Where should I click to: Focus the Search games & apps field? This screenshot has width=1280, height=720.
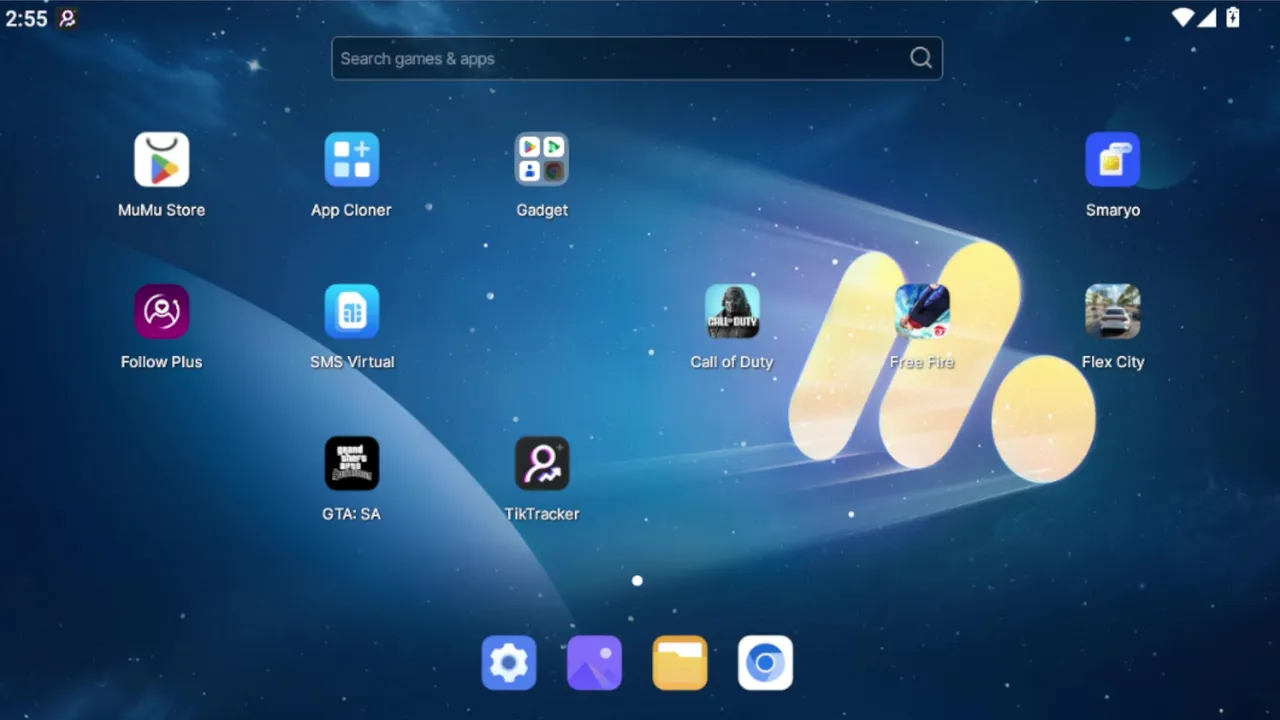637,58
